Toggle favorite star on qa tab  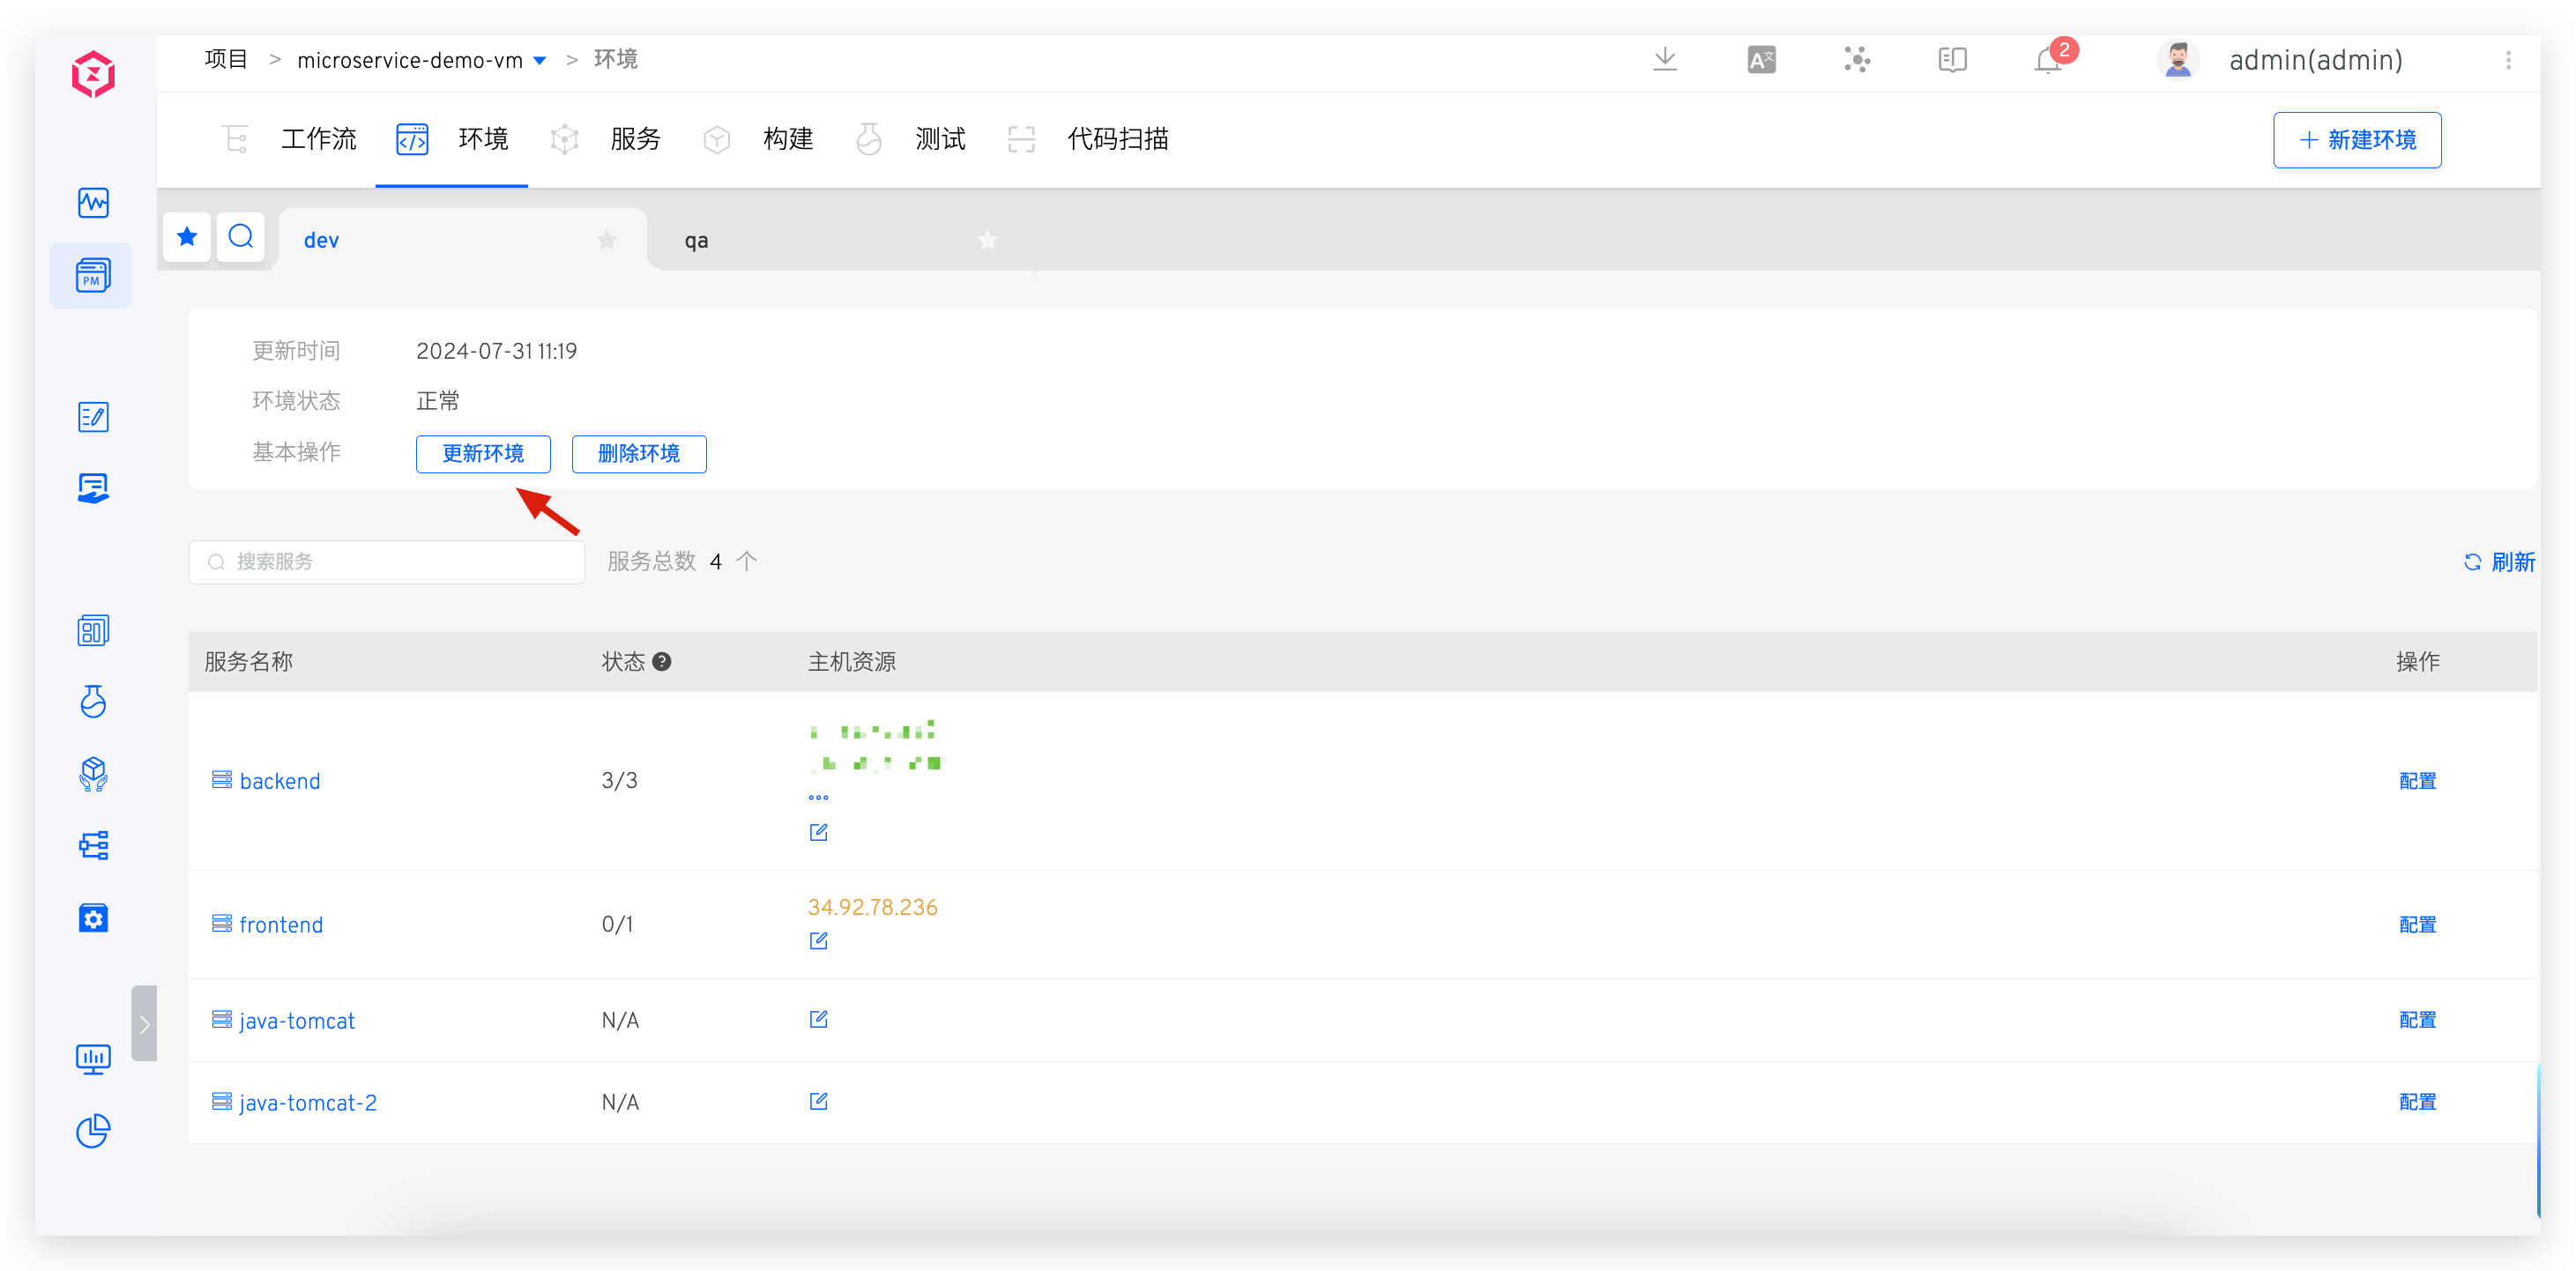coord(987,240)
